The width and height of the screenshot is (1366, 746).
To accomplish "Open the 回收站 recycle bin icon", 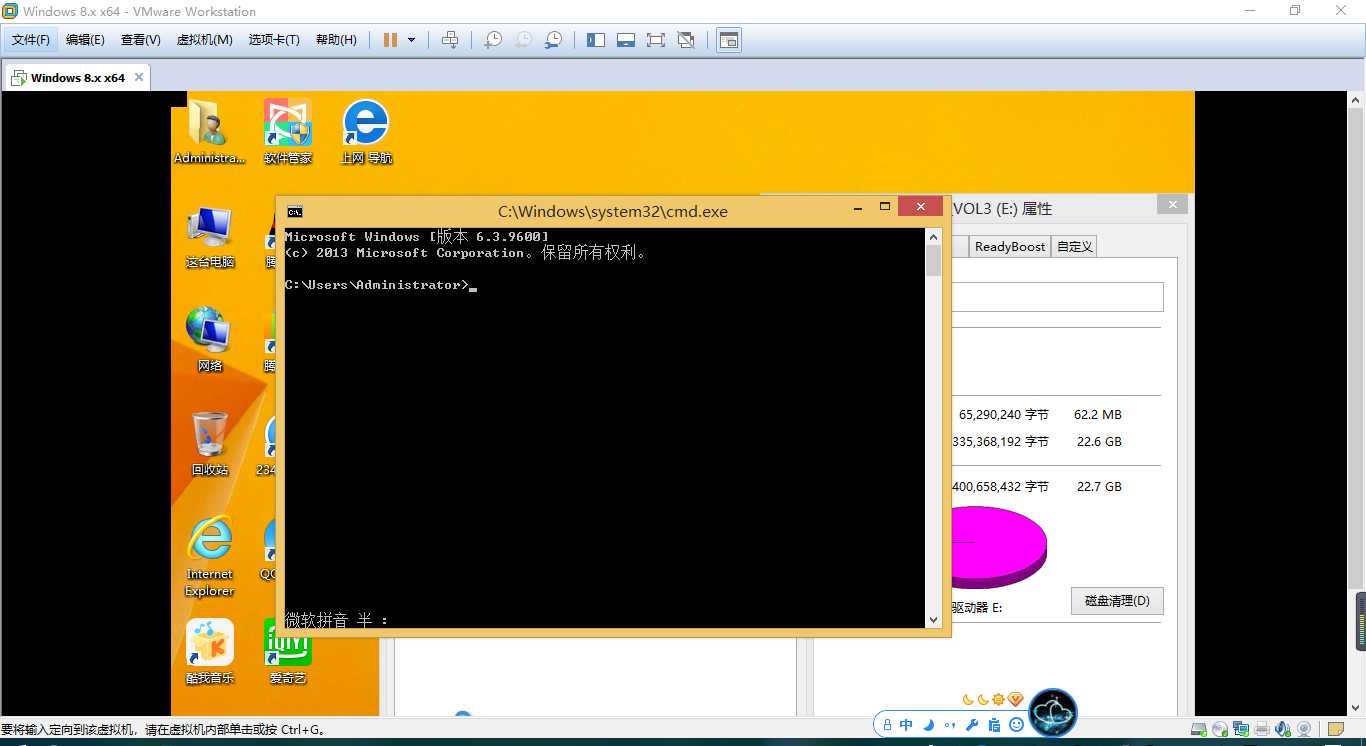I will [x=210, y=444].
